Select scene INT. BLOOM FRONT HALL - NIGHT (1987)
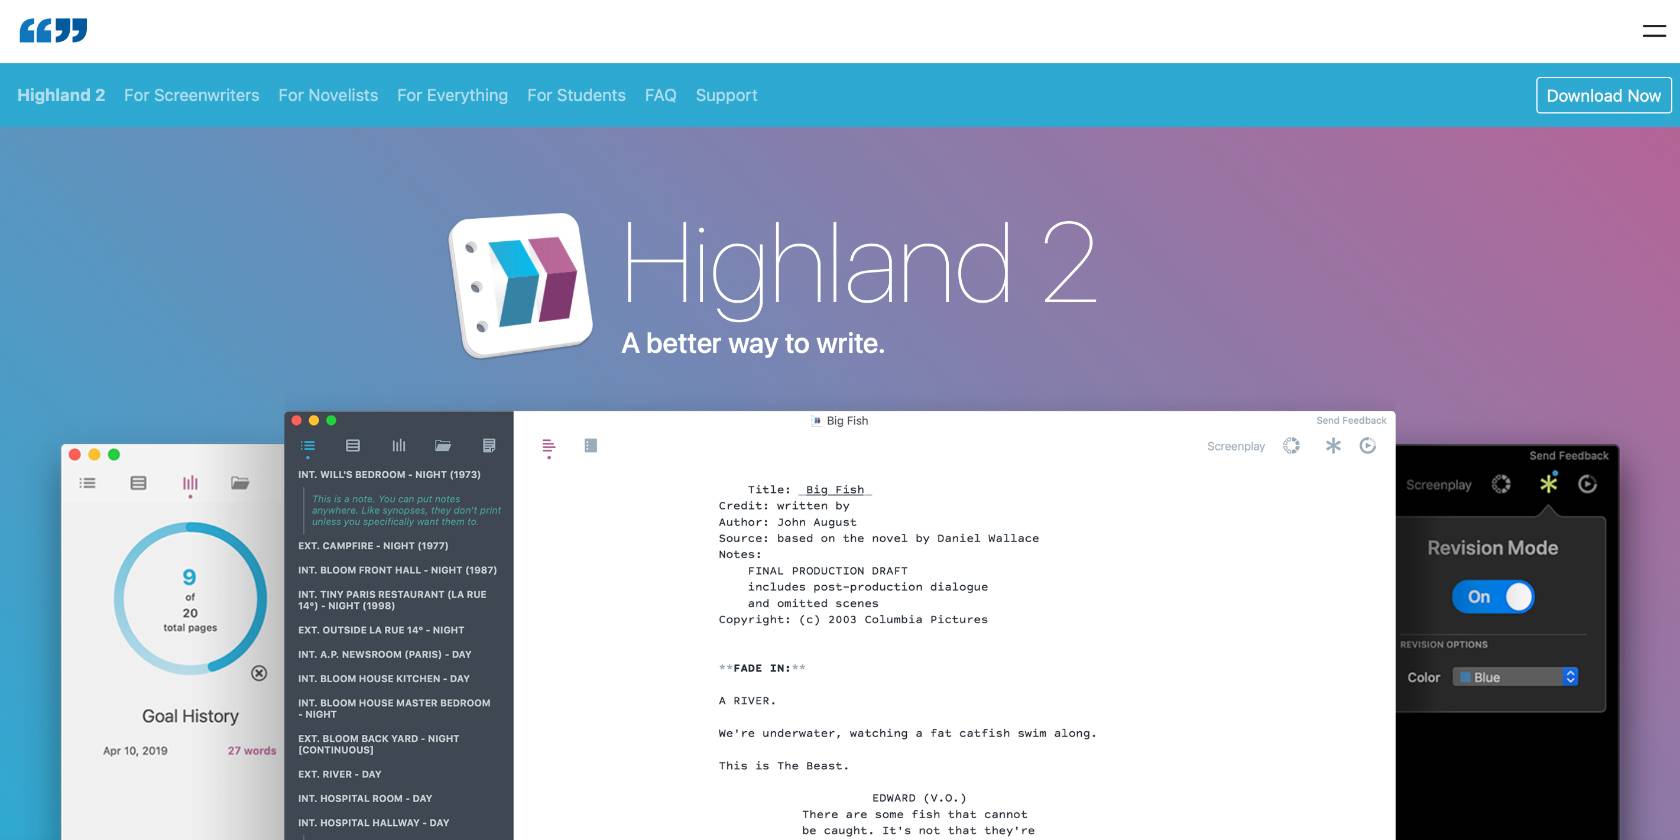The image size is (1680, 840). (x=397, y=570)
